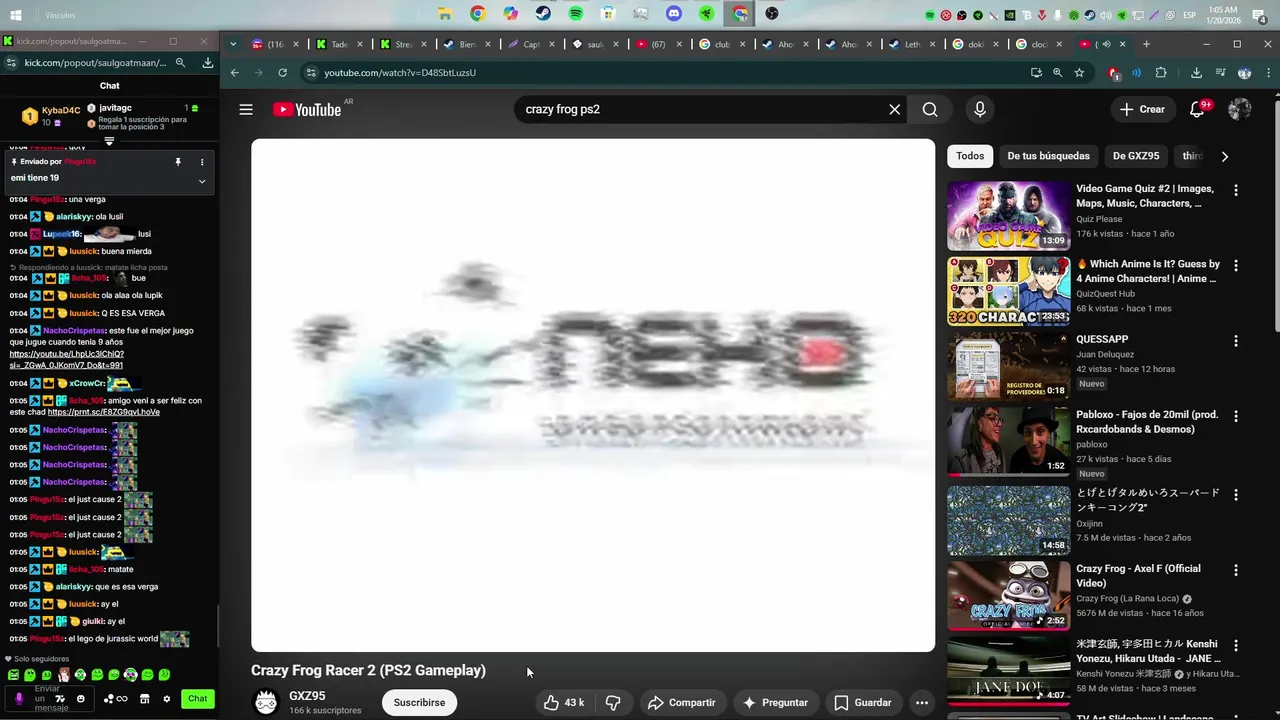Select the De tus búsquedas chip
The width and height of the screenshot is (1280, 720).
[x=1048, y=156]
